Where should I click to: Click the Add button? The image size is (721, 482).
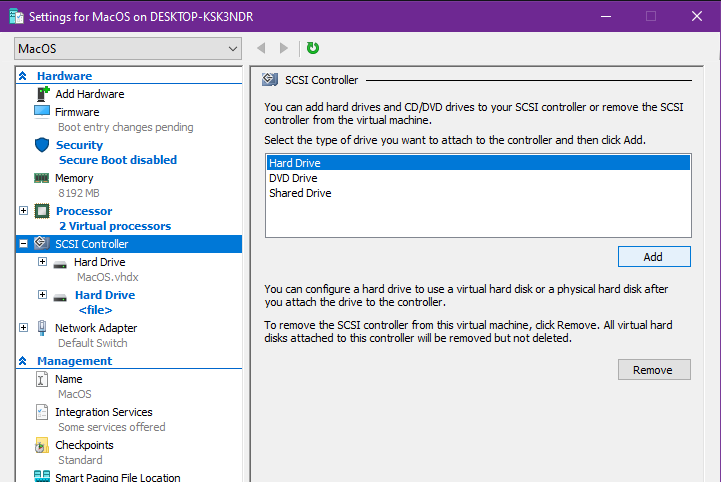coord(653,257)
